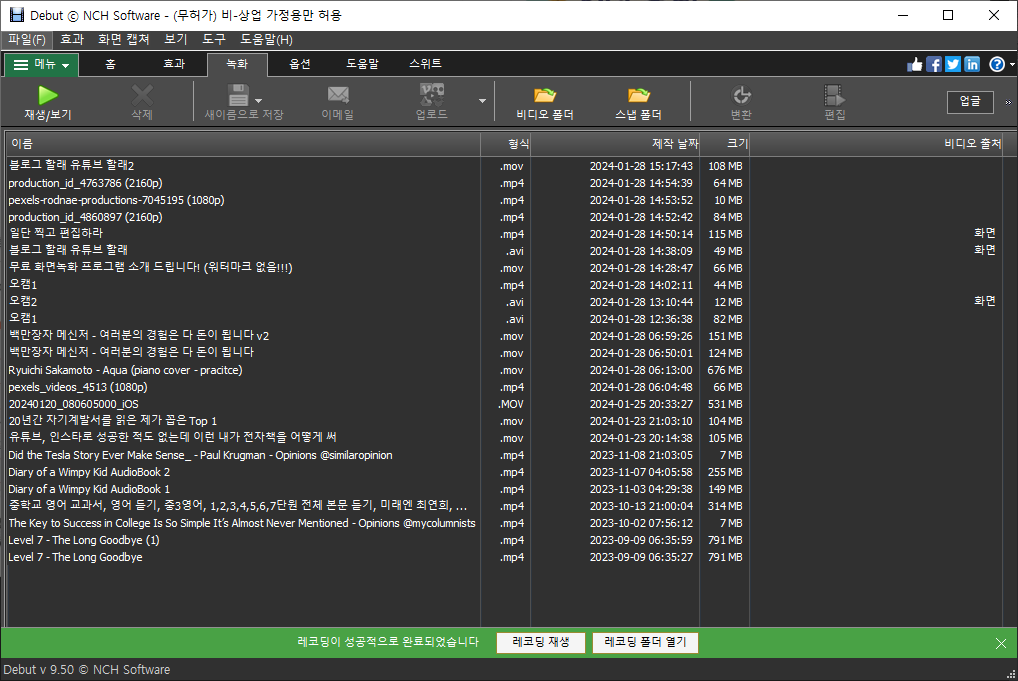The width and height of the screenshot is (1018, 681).
Task: Select the file production_id_4763786 (2160p)
Action: click(x=85, y=183)
